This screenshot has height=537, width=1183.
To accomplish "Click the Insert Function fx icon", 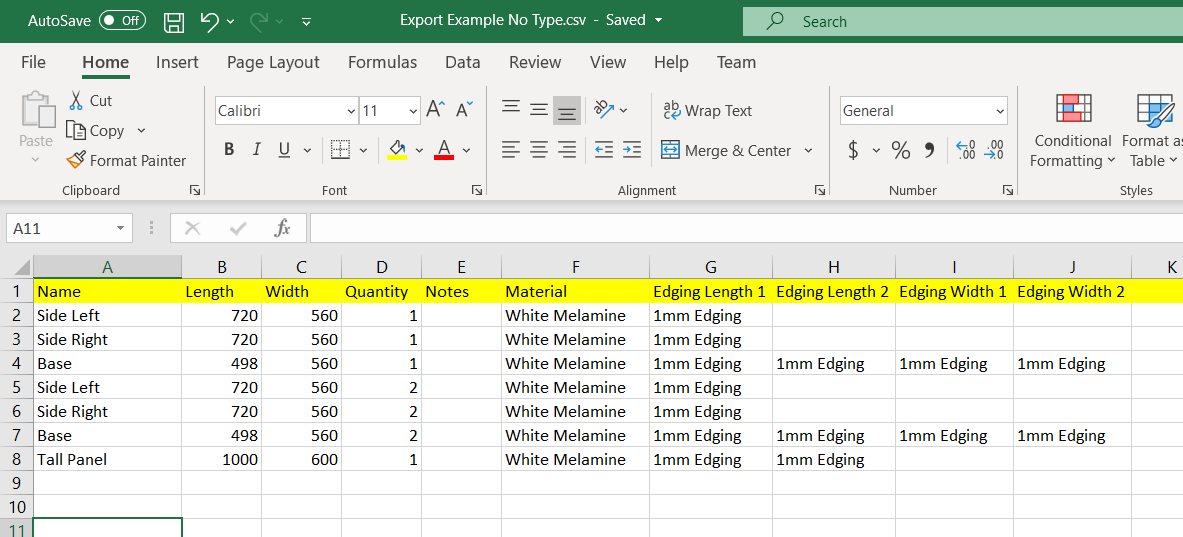I will tap(282, 228).
